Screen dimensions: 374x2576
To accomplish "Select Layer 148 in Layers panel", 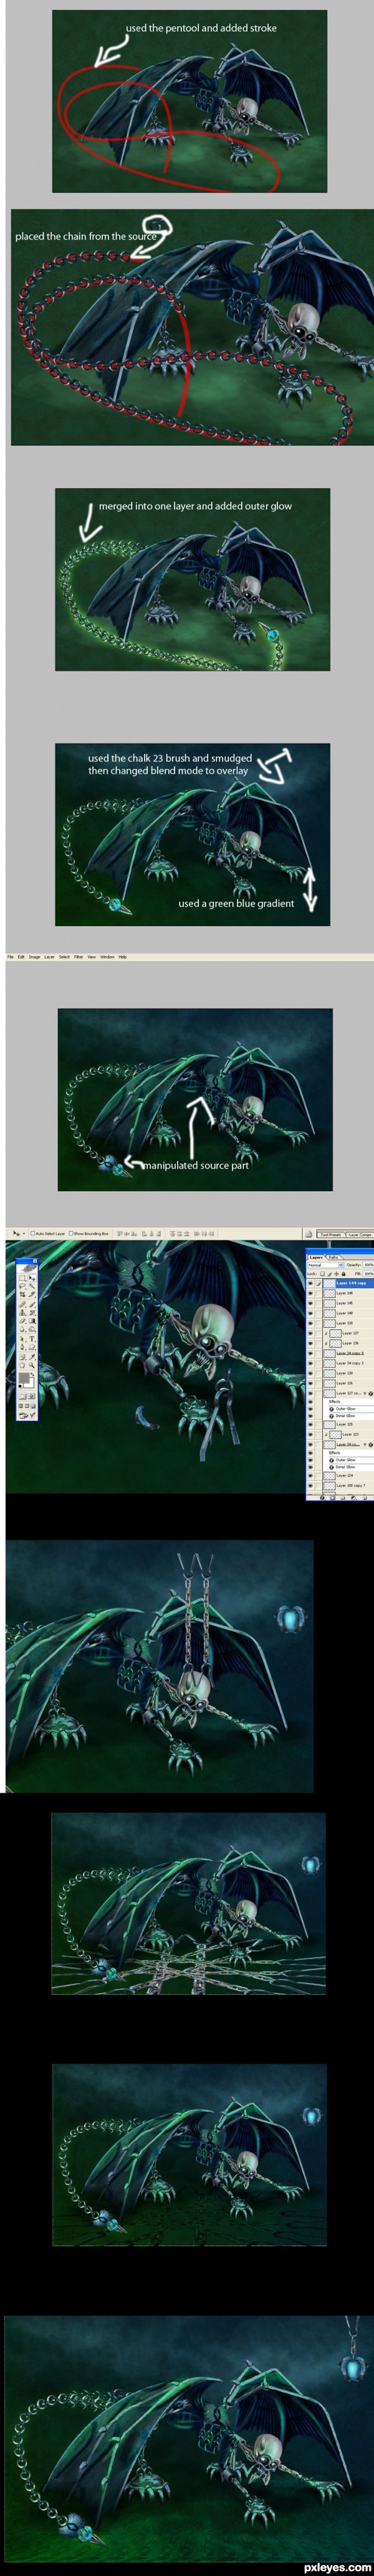I will click(348, 1293).
